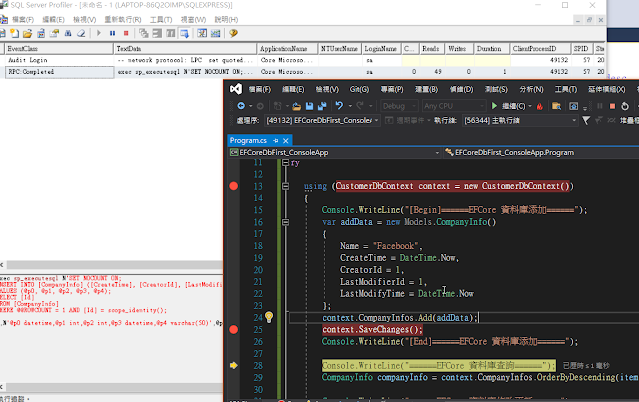Screen dimensions: 639x402
Task: Close the Program.cs tab
Action: click(x=286, y=141)
